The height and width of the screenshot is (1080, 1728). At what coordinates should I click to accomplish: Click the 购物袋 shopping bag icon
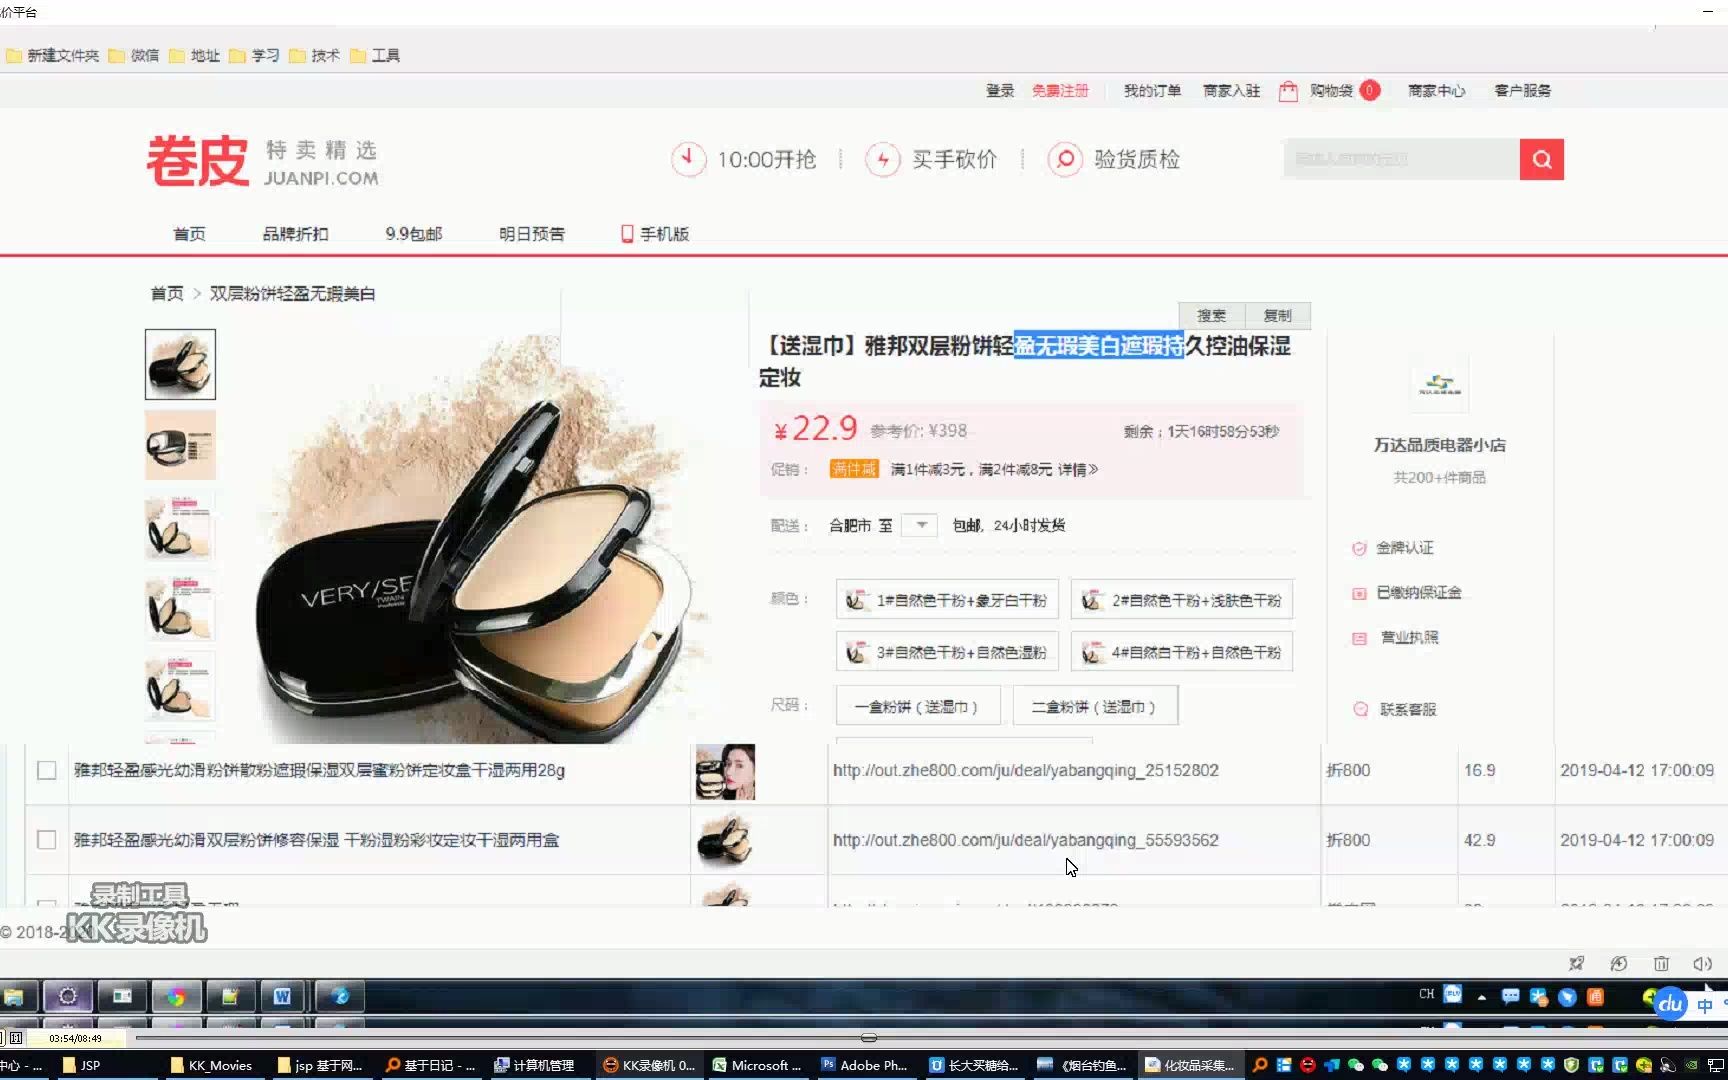(1288, 91)
